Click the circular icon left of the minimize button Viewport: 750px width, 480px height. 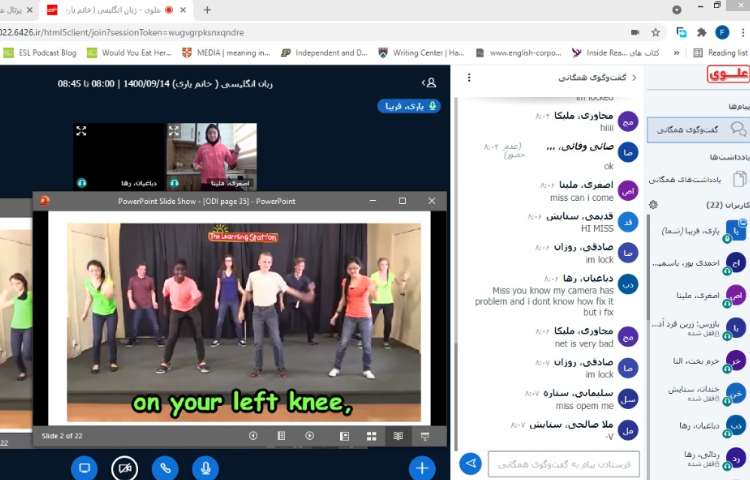tap(676, 10)
